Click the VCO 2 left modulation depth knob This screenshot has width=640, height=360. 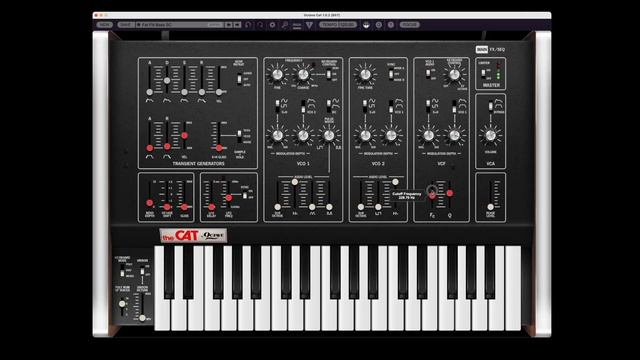[x=365, y=136]
